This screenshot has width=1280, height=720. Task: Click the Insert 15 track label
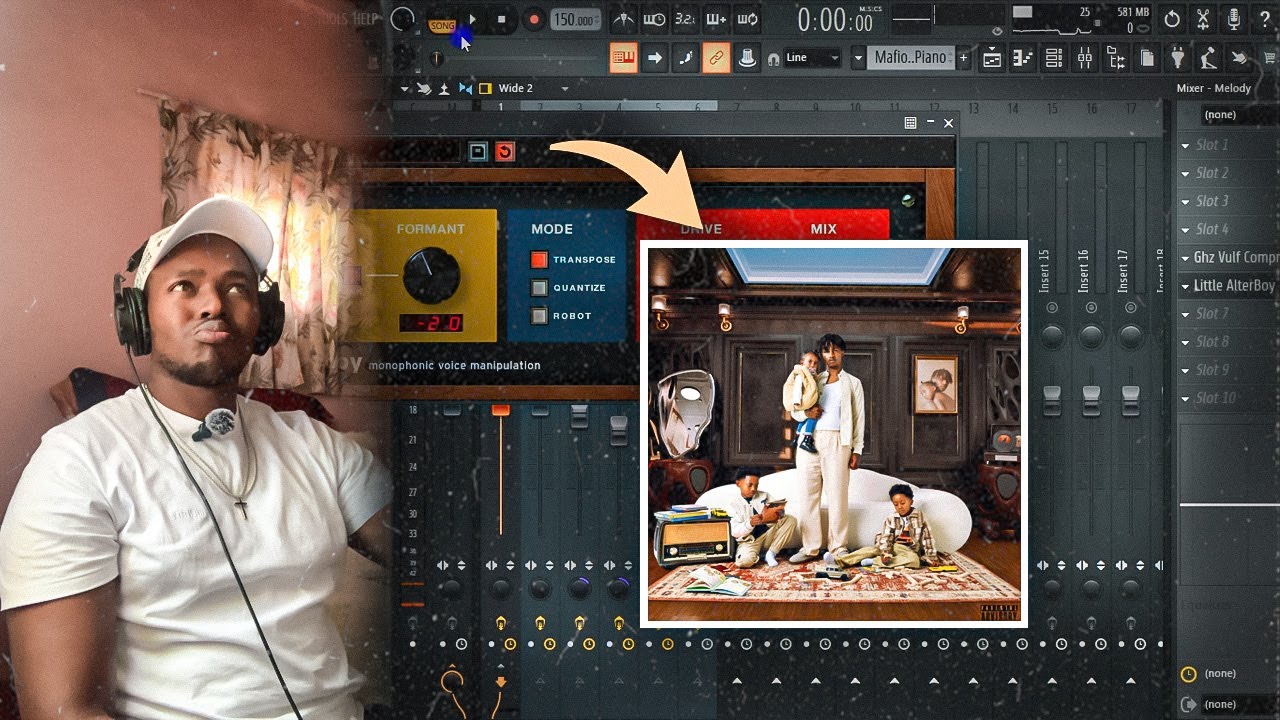(1045, 271)
